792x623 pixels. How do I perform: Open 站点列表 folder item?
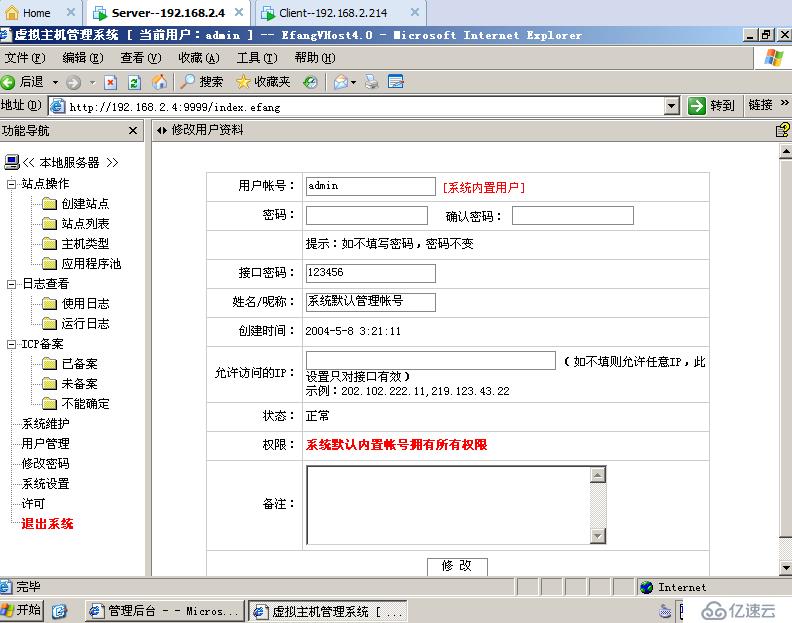[x=76, y=223]
